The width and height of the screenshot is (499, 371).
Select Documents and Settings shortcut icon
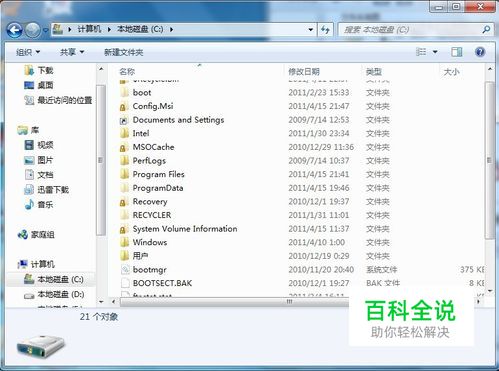[124, 120]
